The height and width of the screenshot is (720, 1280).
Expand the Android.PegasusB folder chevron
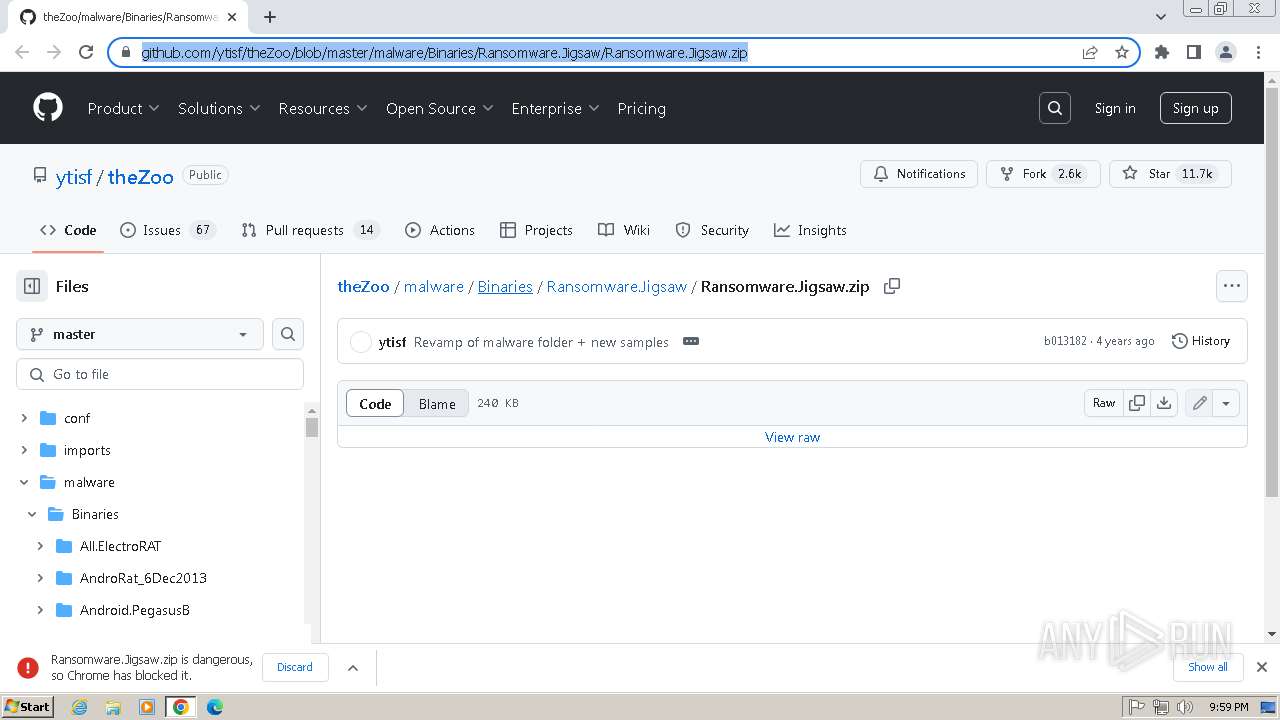pos(40,610)
